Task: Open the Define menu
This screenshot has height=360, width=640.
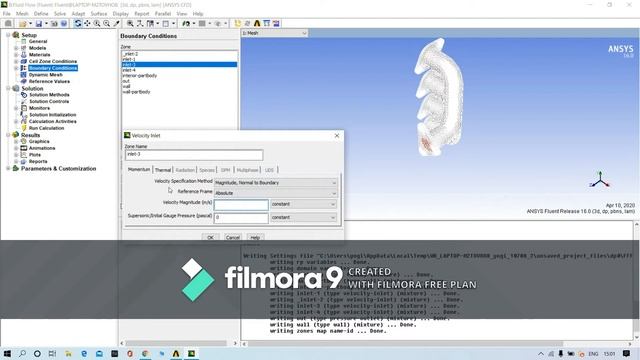Action: point(41,13)
